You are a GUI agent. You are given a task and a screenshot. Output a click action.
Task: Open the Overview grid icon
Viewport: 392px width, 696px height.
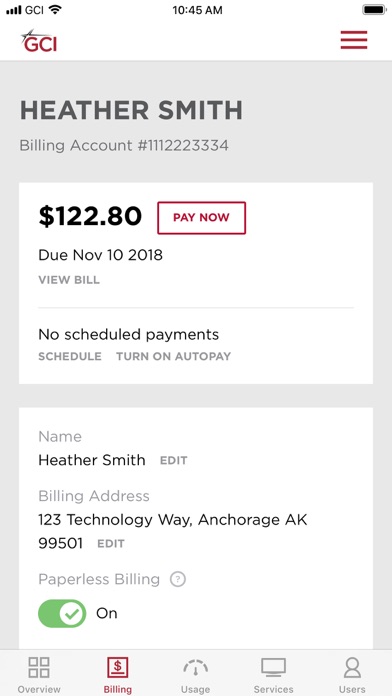pyautogui.click(x=39, y=668)
